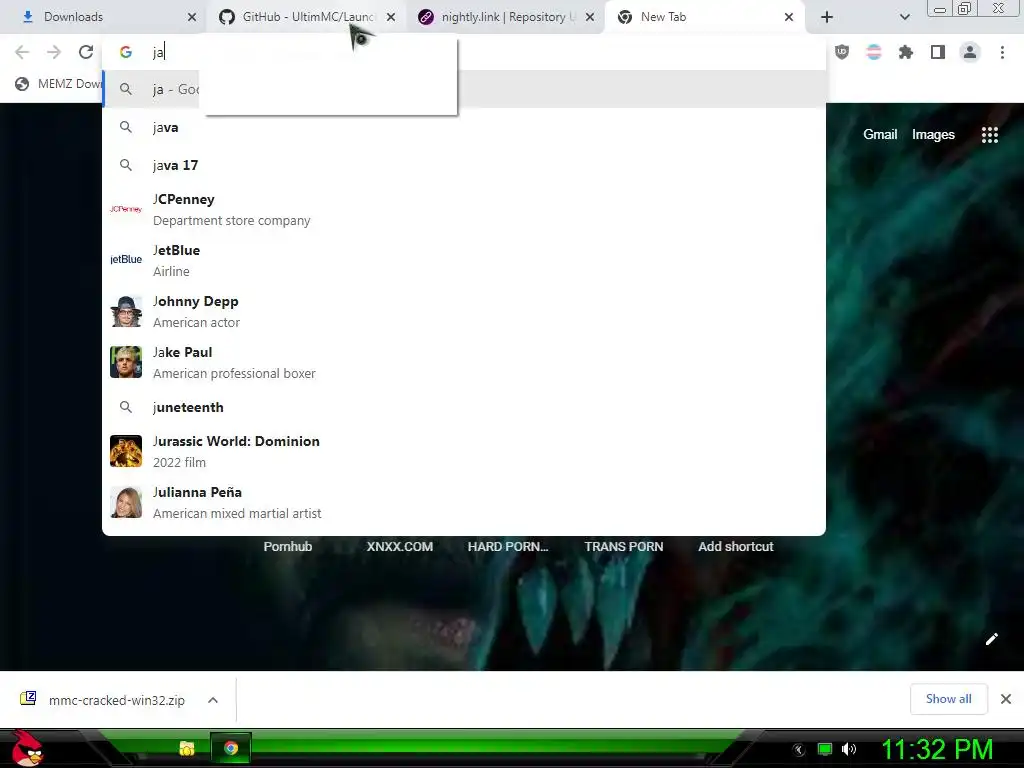1024x768 pixels.
Task: Expand mmc-cracked-win32.zip download options
Action: tap(213, 700)
